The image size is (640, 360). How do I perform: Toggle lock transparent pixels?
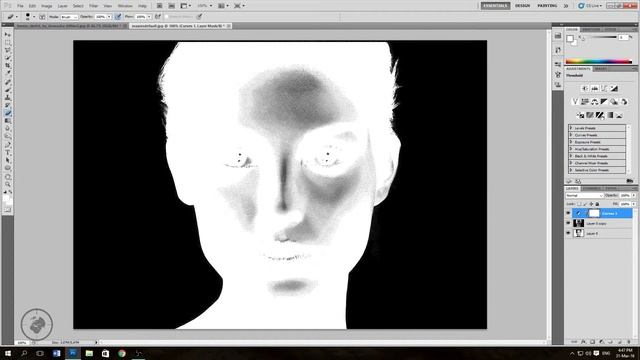(x=579, y=204)
